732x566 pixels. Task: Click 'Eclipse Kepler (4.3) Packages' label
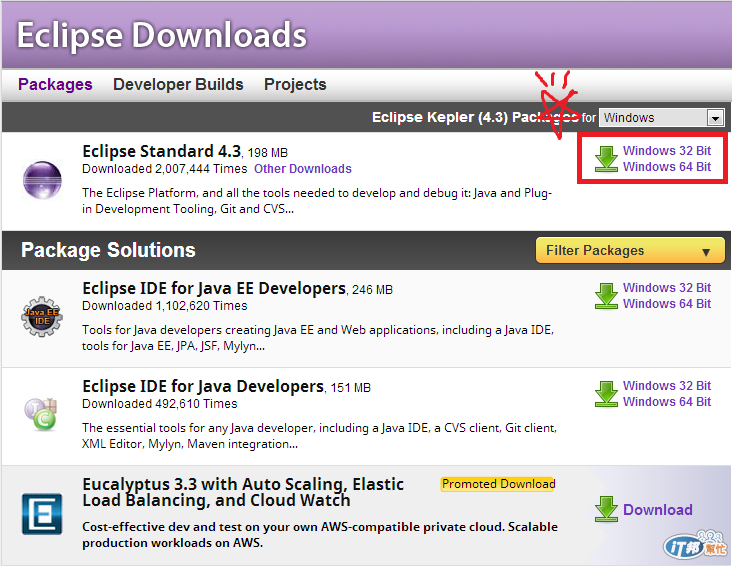(x=475, y=117)
